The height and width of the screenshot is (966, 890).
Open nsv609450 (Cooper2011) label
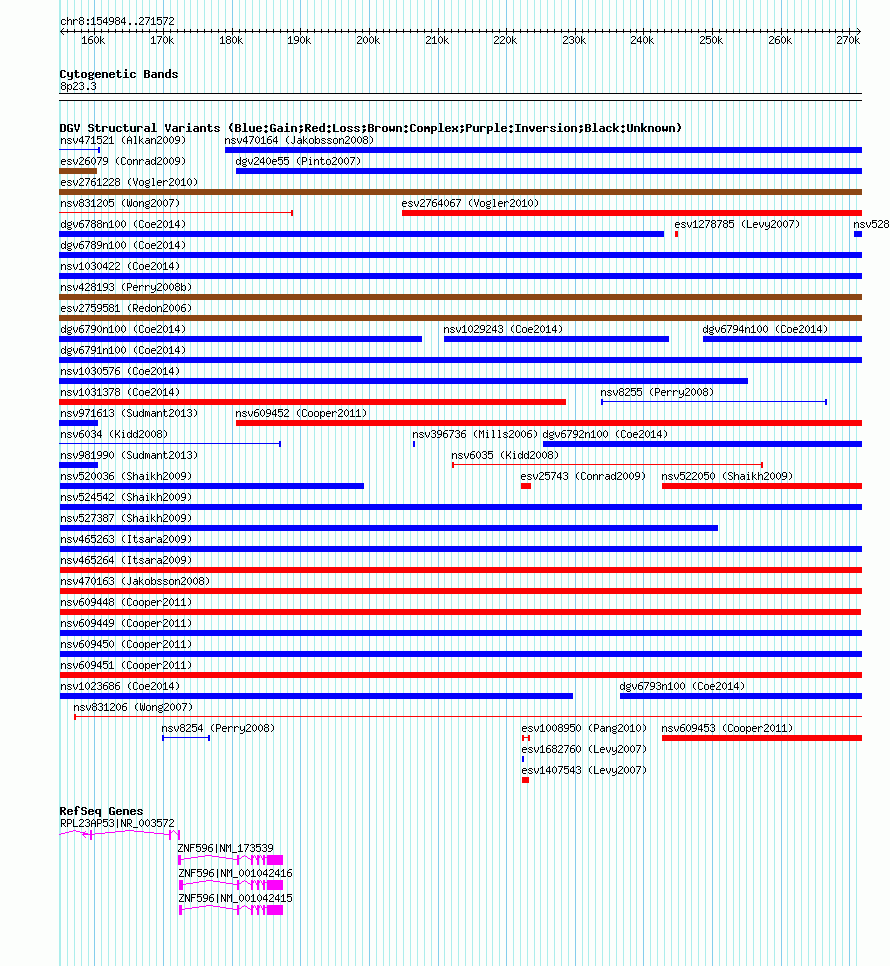(x=126, y=643)
